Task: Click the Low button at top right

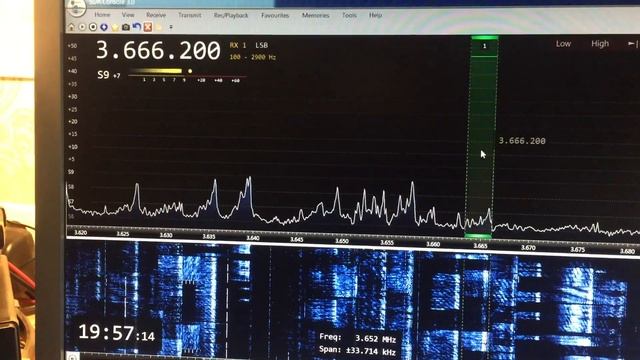Action: point(563,44)
